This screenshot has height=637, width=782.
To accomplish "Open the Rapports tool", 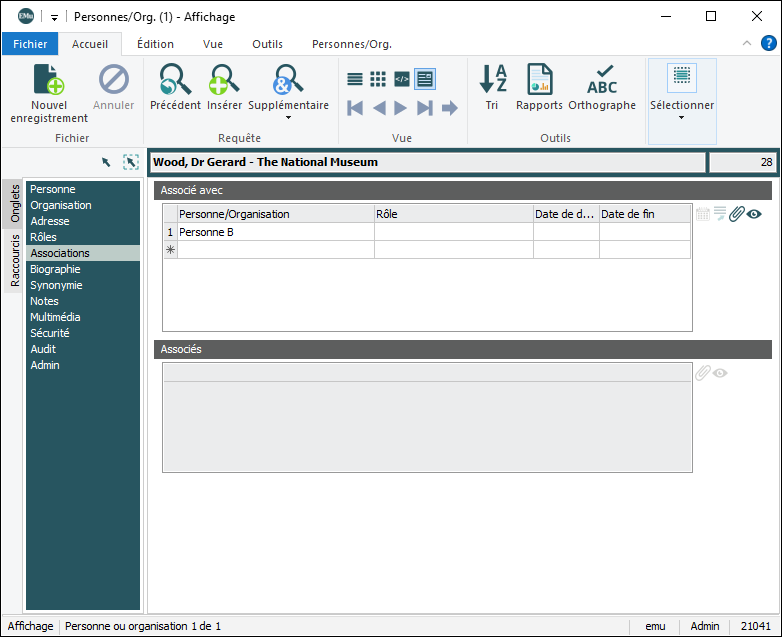I will tap(539, 80).
